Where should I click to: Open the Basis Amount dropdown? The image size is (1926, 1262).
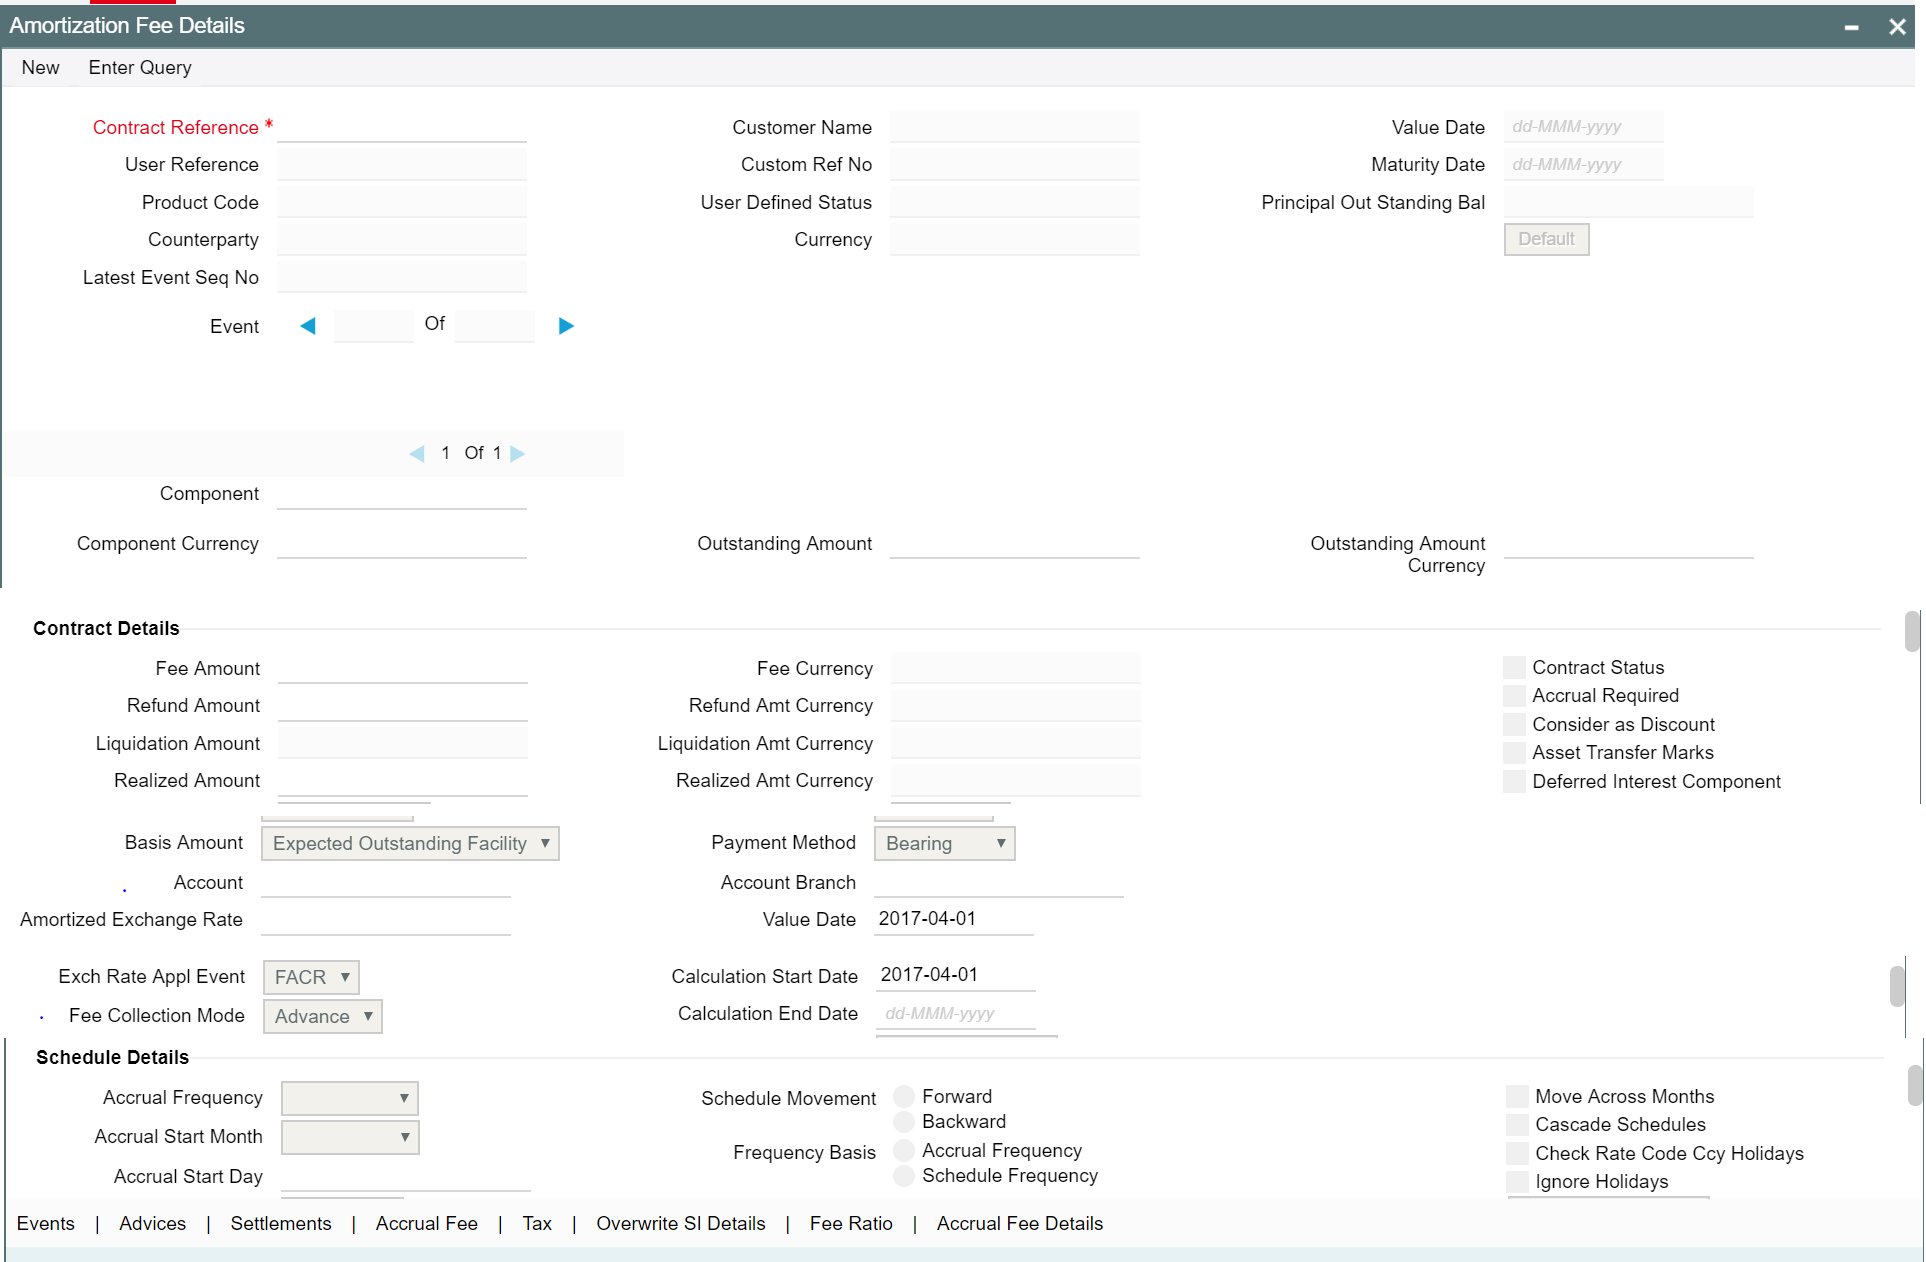410,844
